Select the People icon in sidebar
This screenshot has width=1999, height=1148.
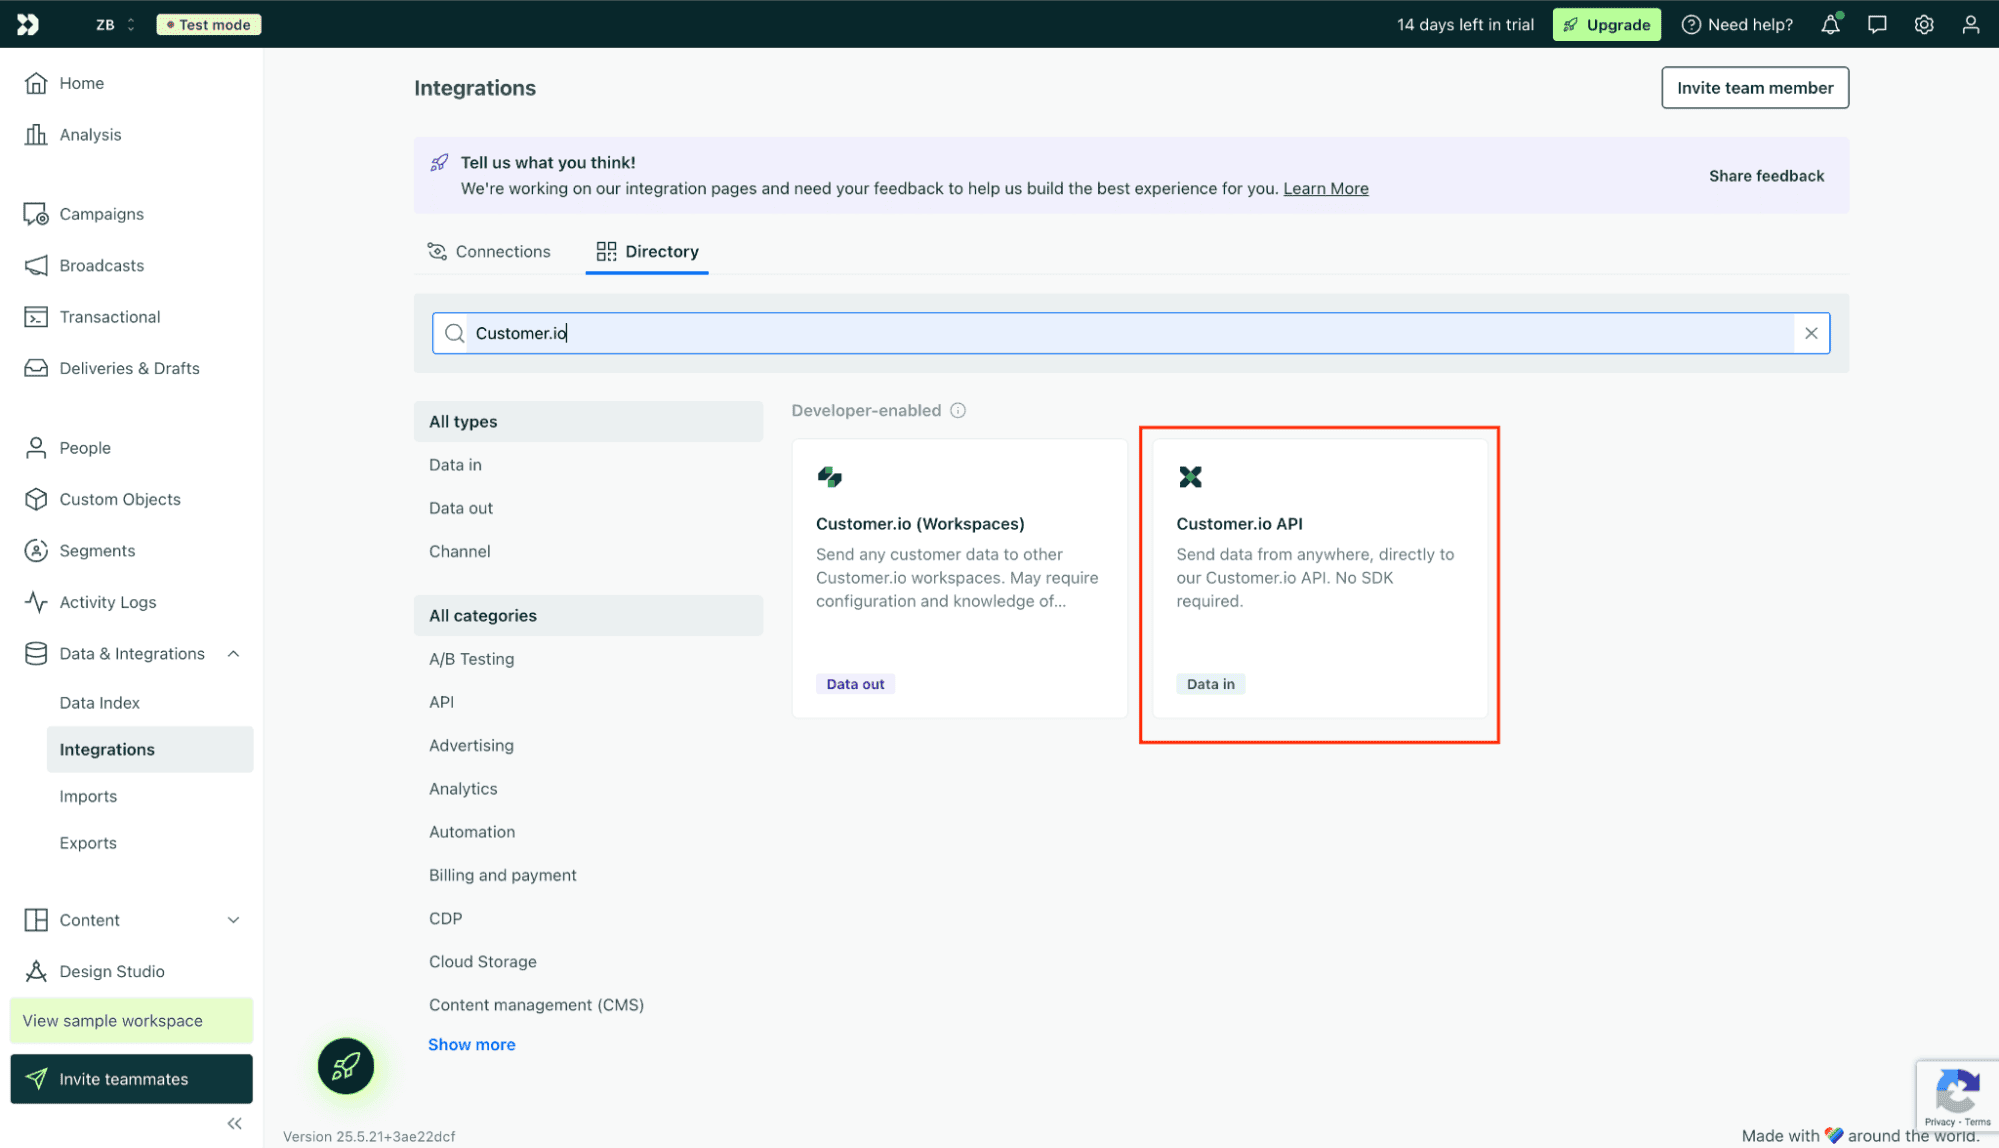tap(35, 447)
